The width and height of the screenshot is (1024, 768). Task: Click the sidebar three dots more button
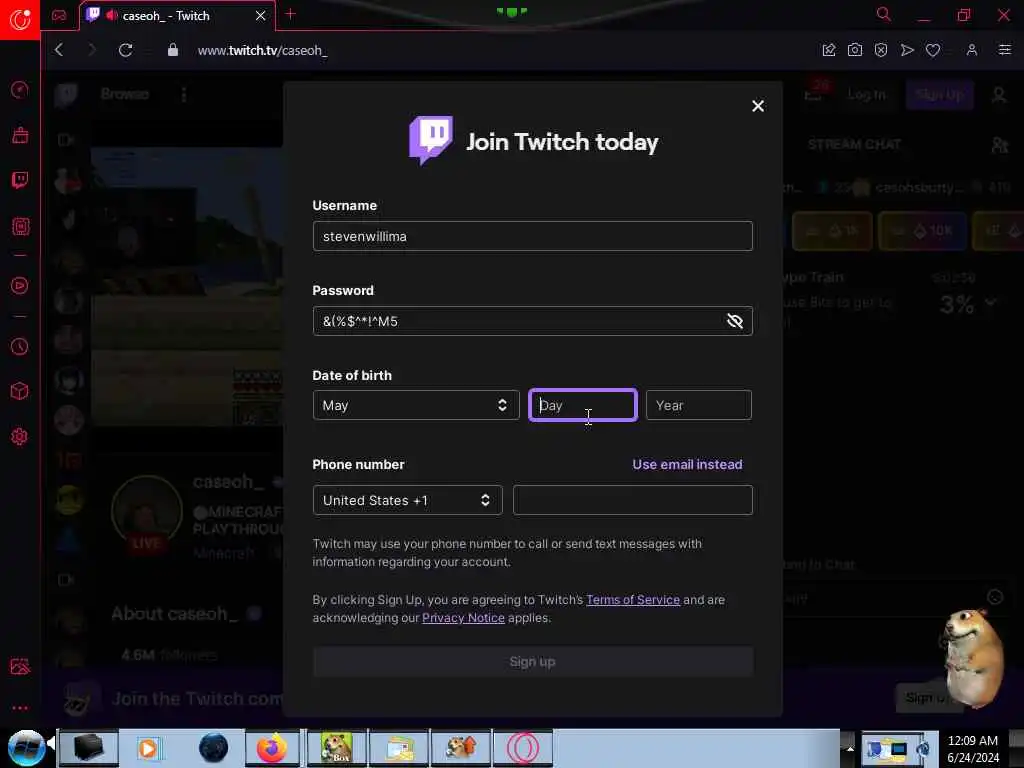pos(20,708)
